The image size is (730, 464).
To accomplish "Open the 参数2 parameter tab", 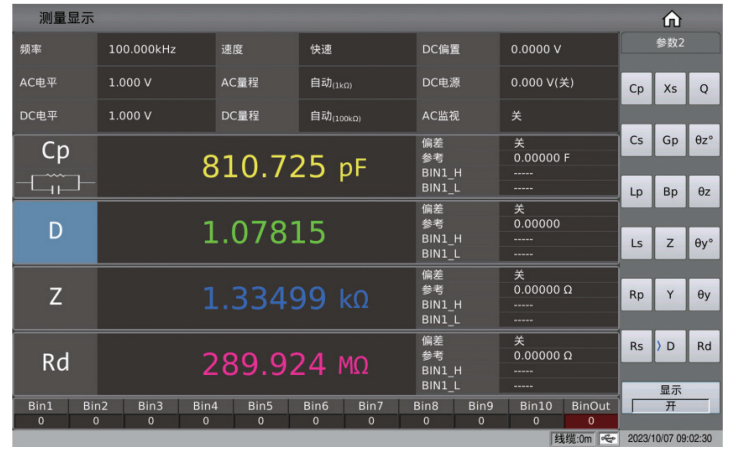I will (x=670, y=44).
